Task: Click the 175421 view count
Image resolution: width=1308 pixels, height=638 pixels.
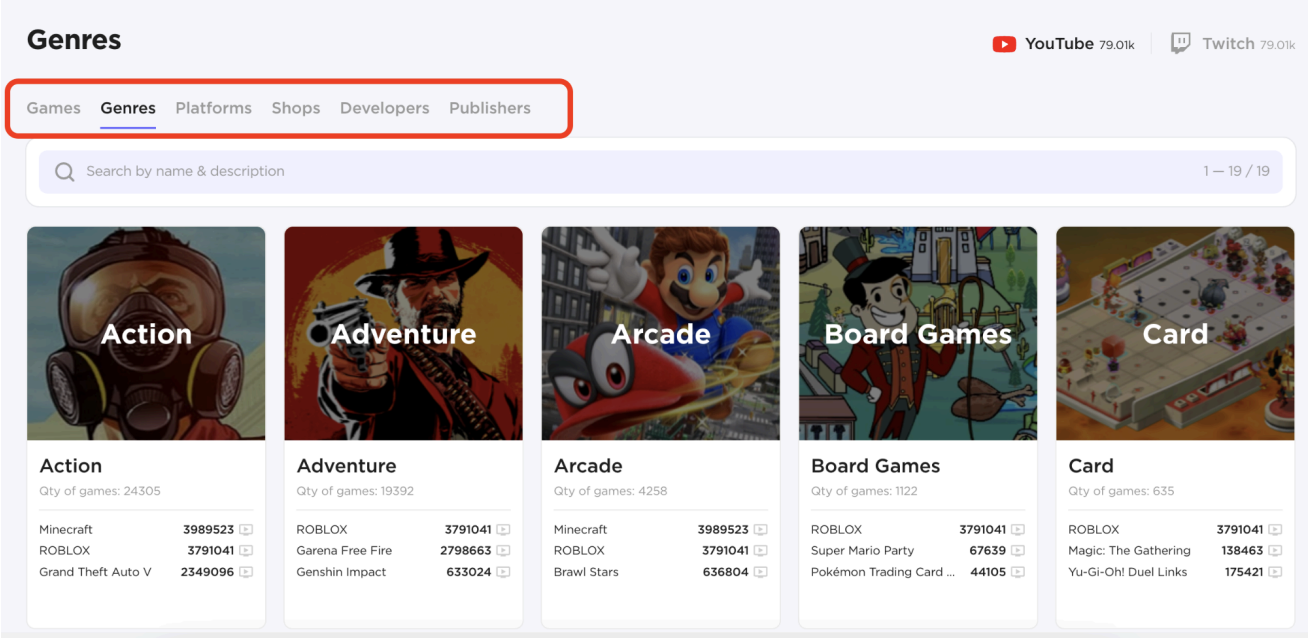Action: pos(1244,572)
